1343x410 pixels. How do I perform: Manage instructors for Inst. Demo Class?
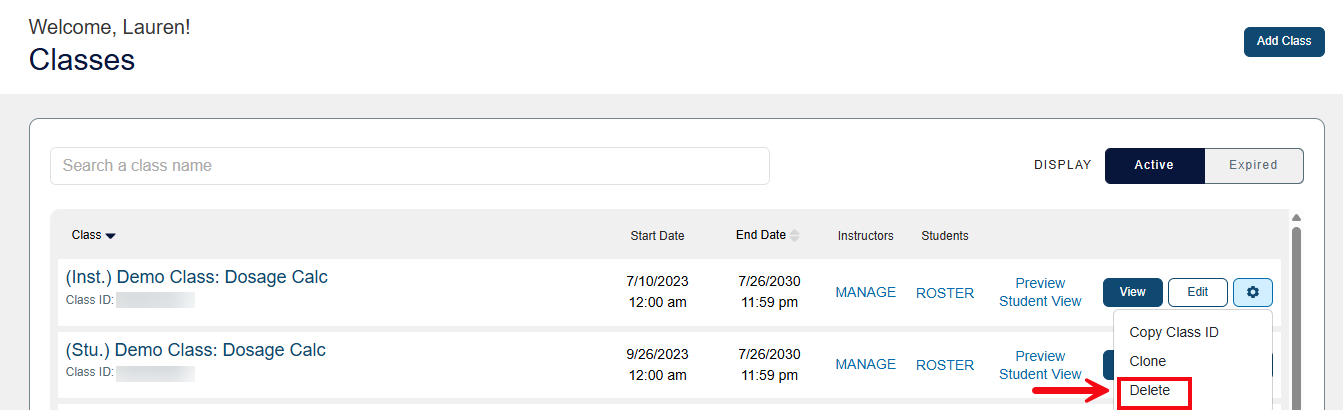point(866,293)
